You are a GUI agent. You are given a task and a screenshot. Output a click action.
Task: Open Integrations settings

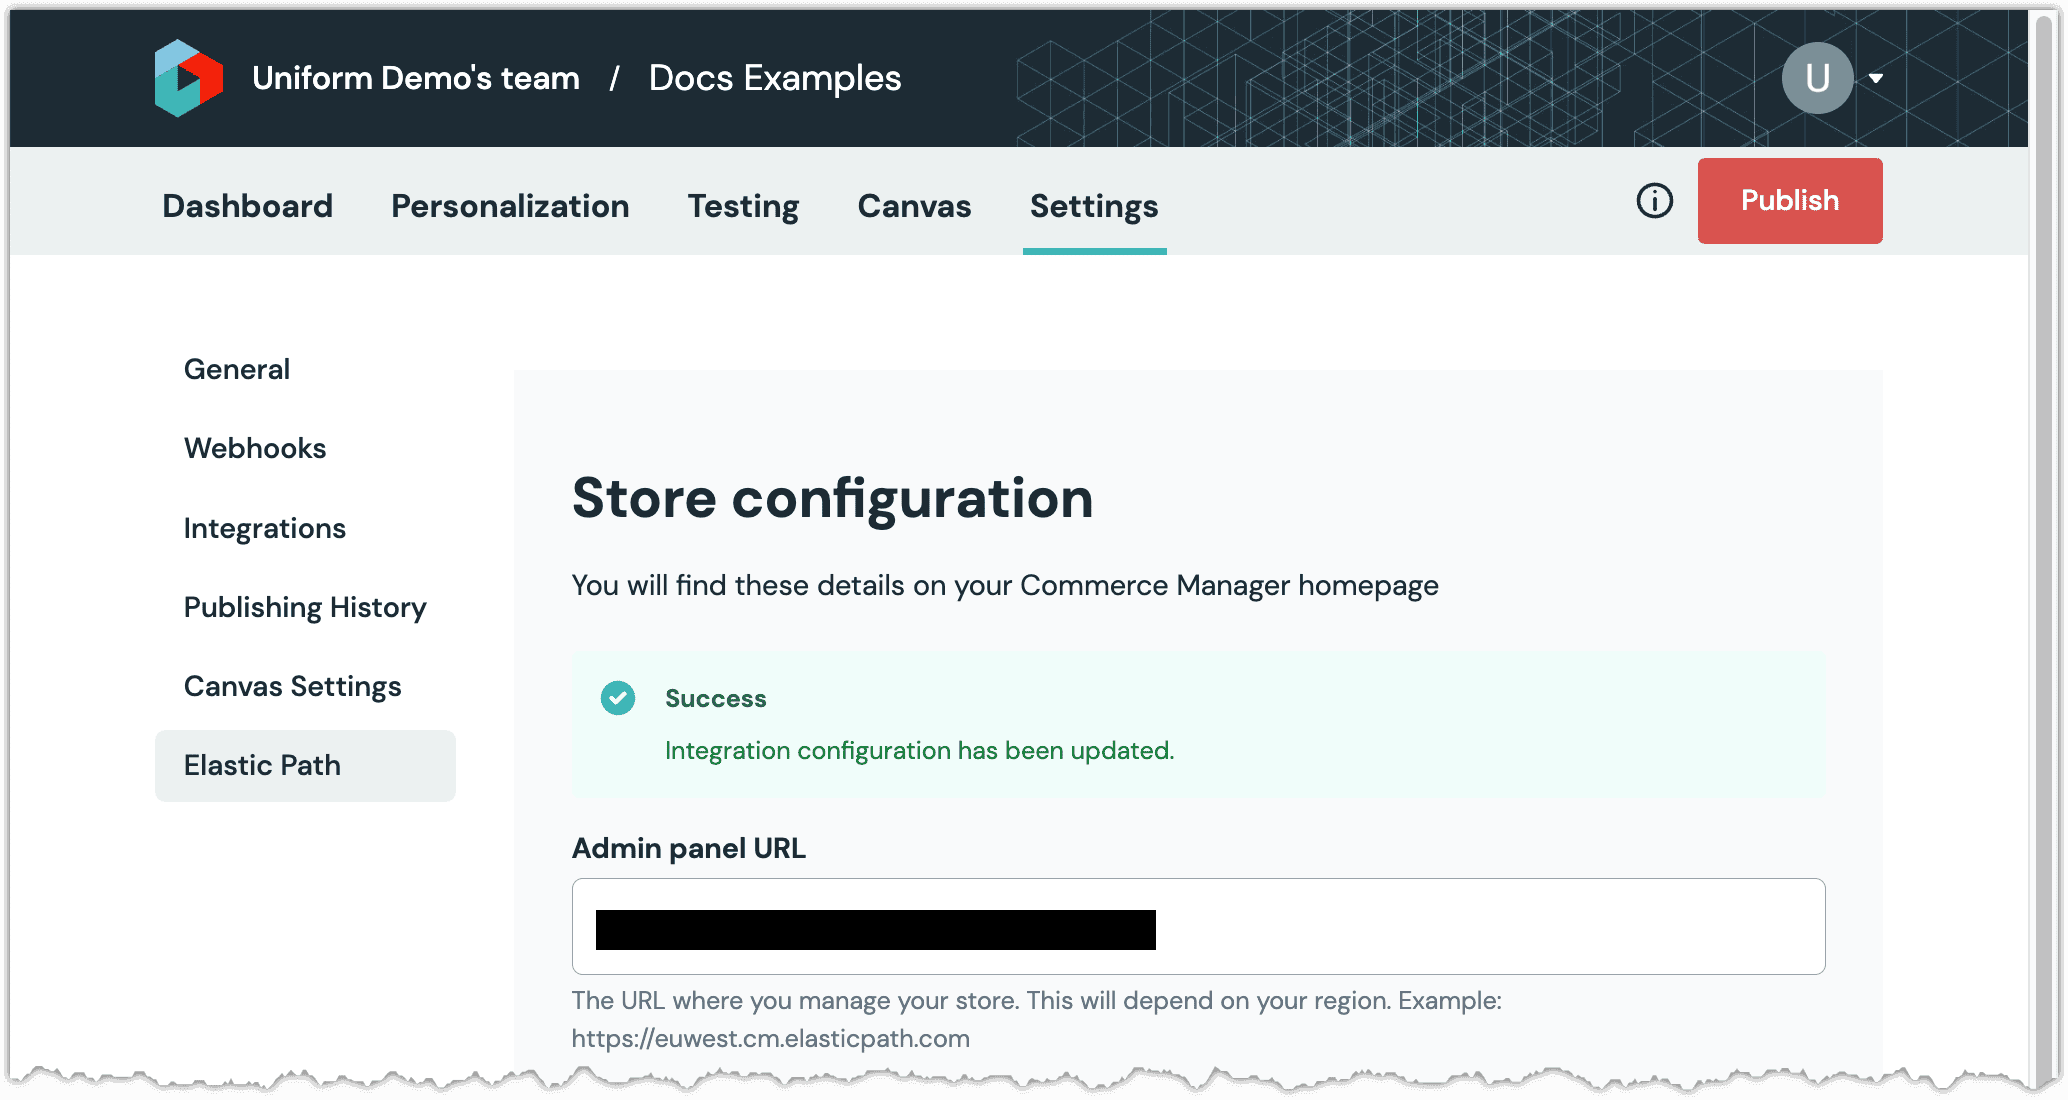tap(265, 528)
